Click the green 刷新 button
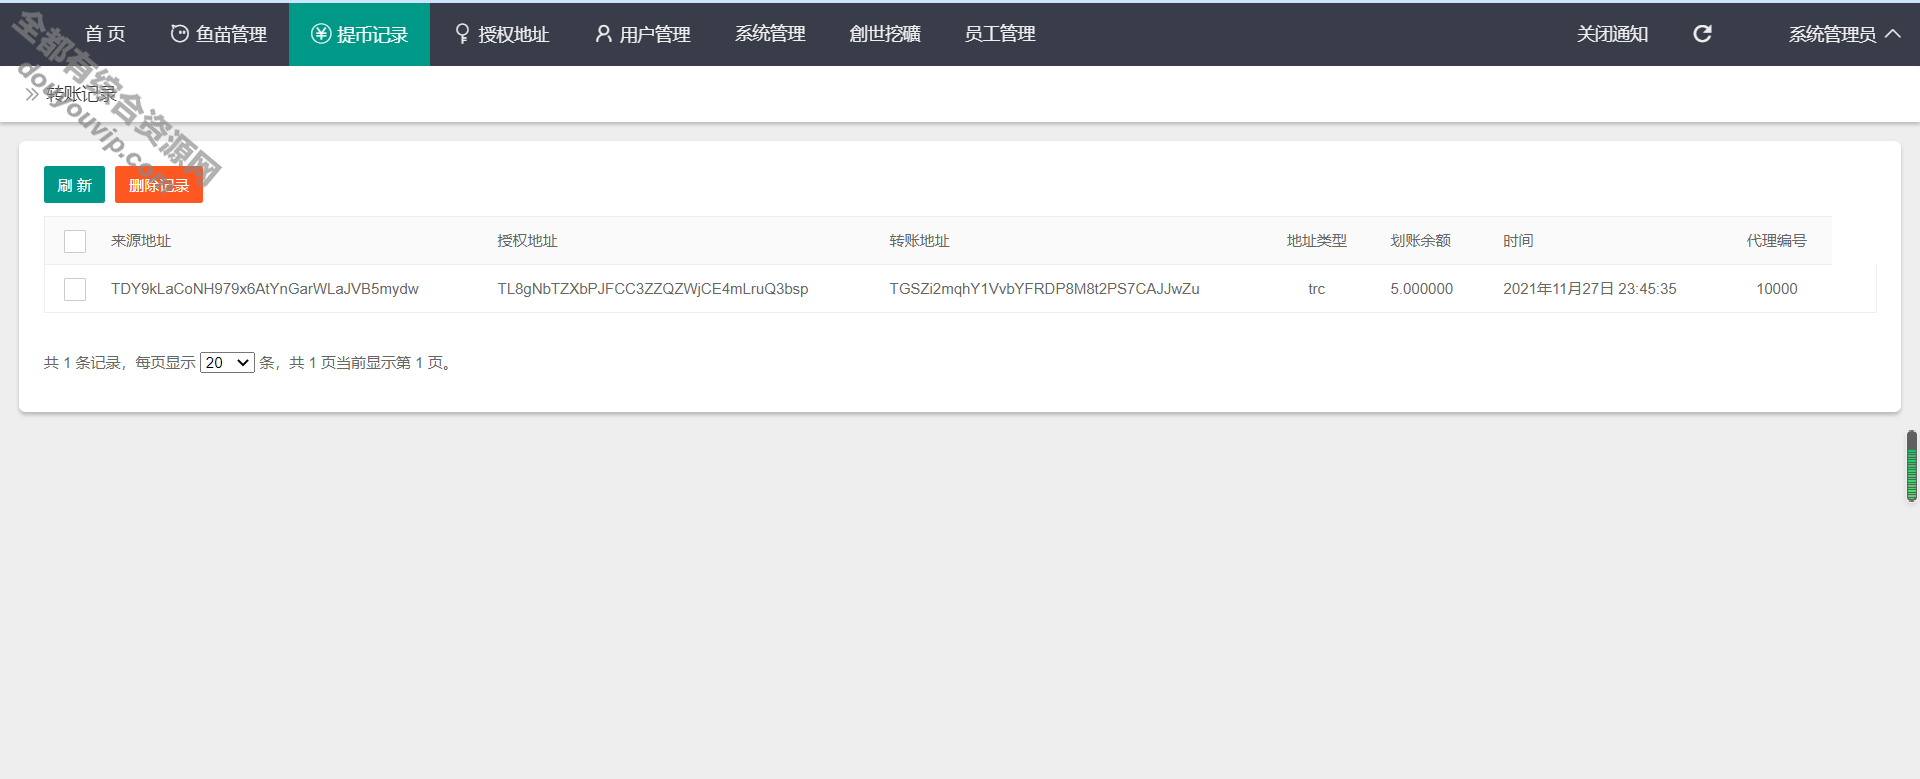 [x=74, y=185]
